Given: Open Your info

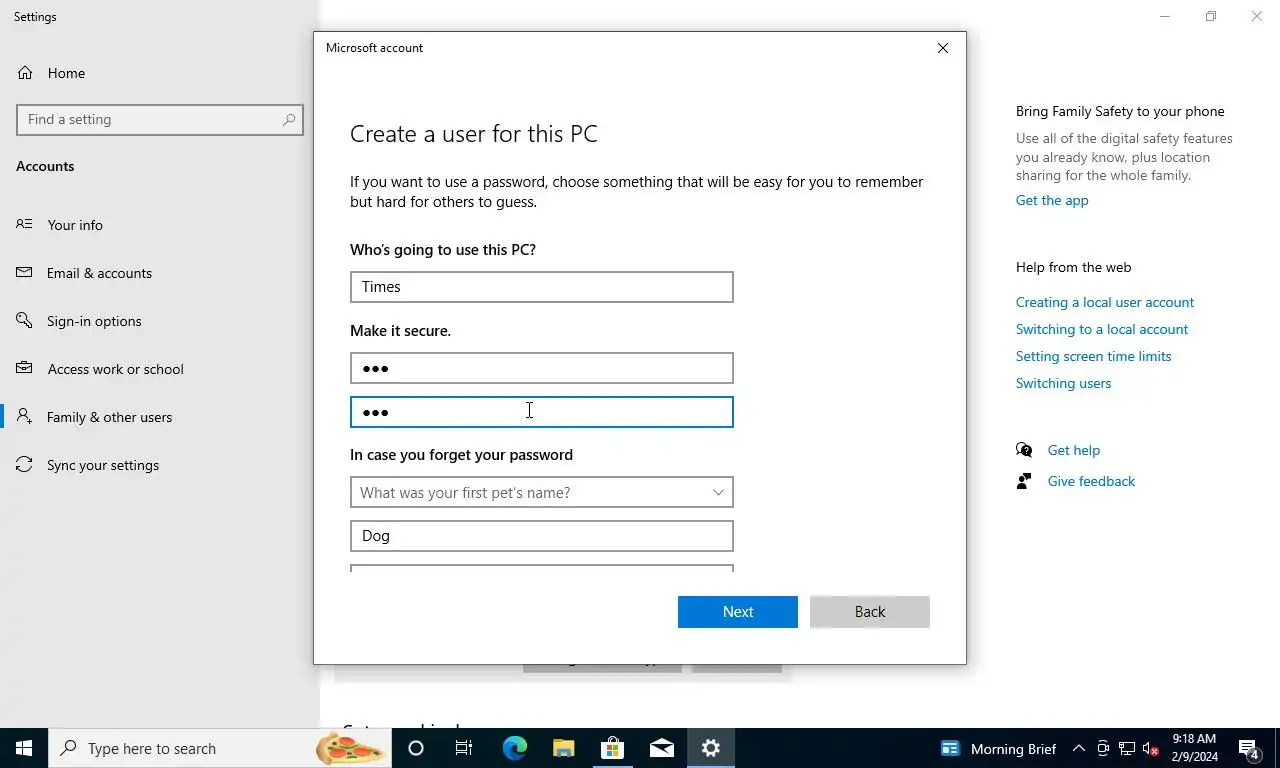Looking at the screenshot, I should point(75,225).
